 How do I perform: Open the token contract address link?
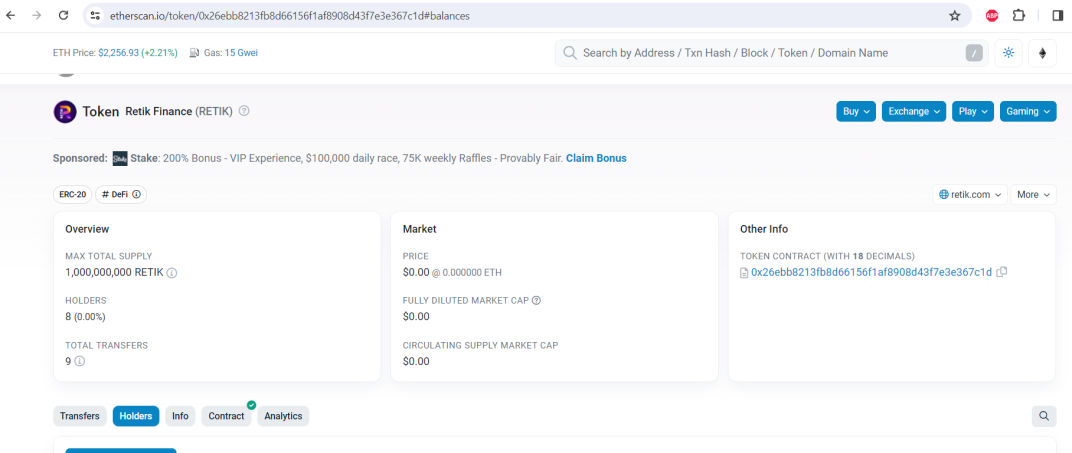coord(871,273)
